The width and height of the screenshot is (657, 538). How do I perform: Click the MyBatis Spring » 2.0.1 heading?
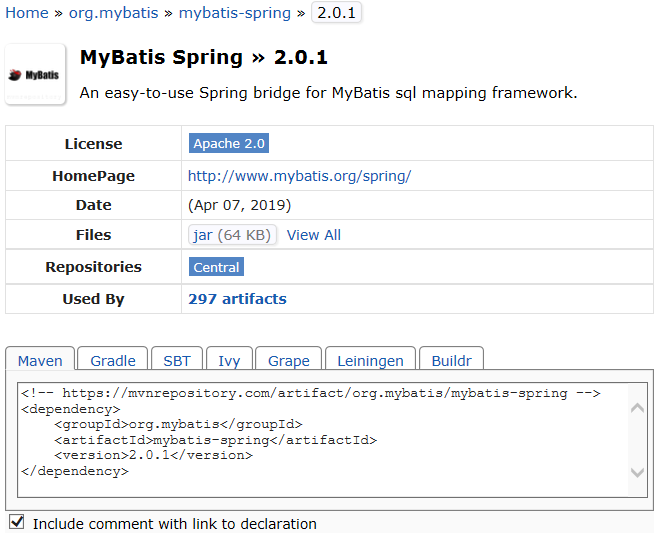click(204, 57)
